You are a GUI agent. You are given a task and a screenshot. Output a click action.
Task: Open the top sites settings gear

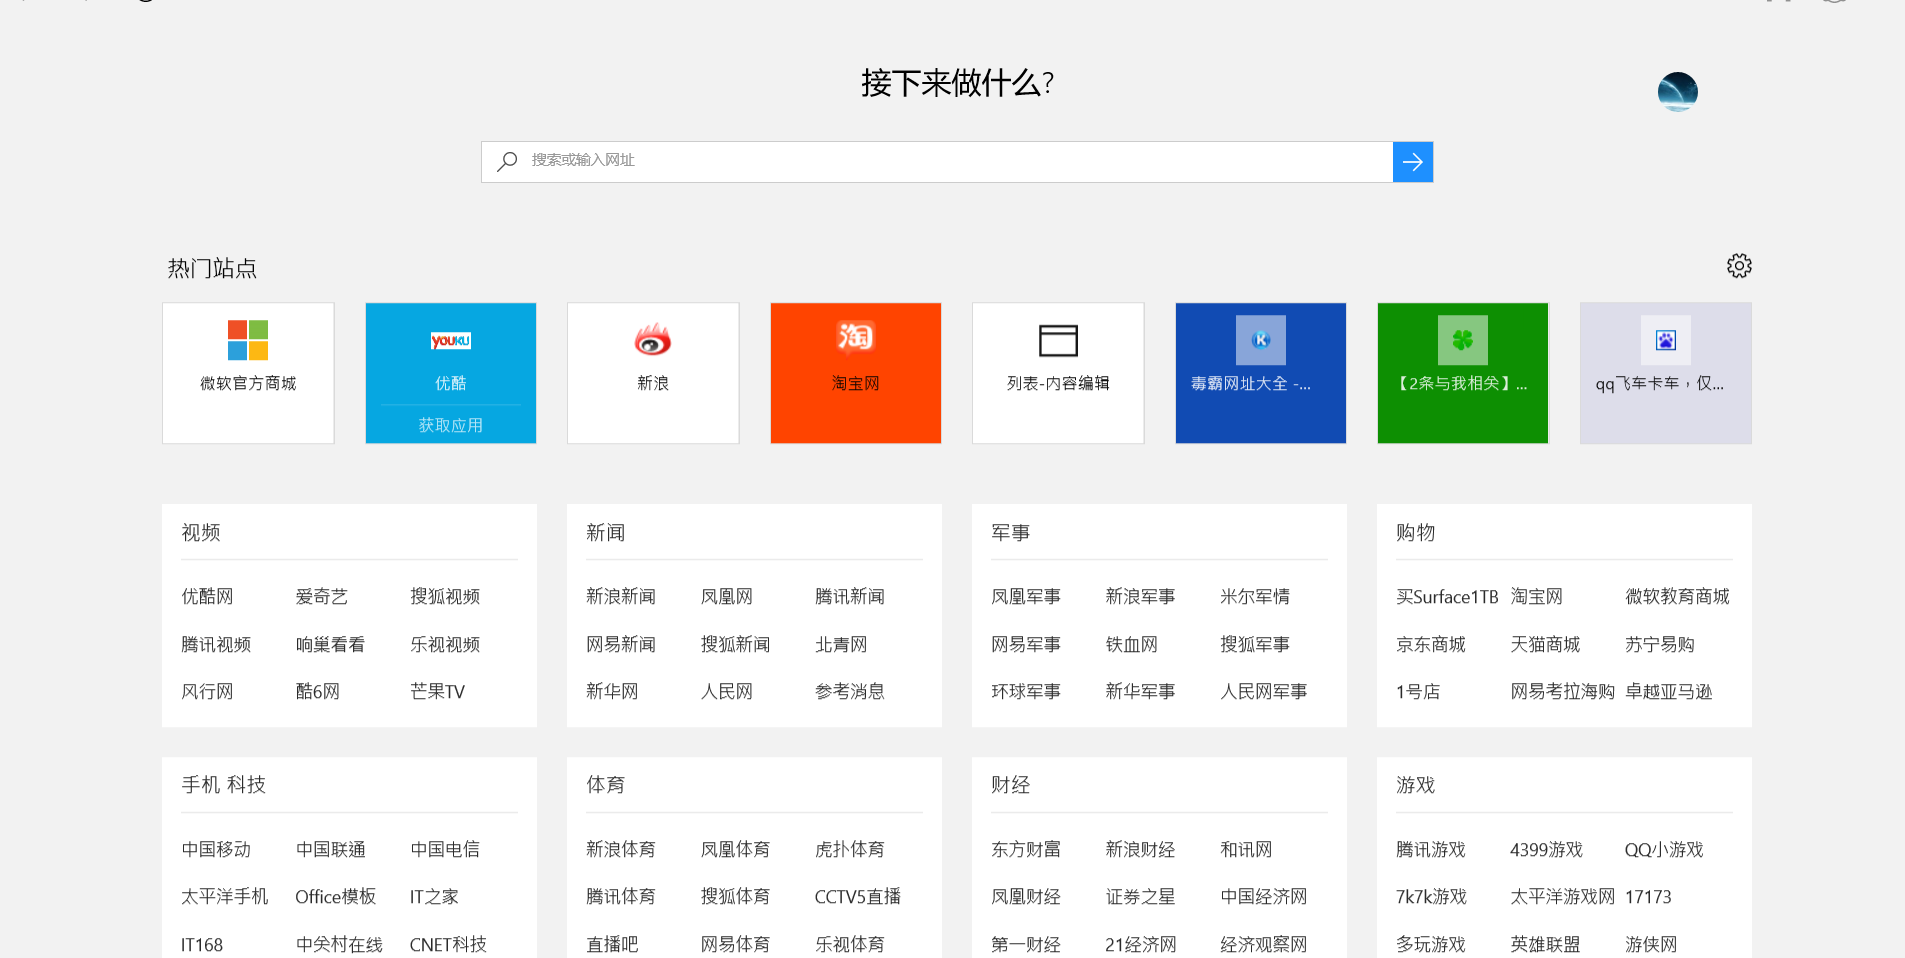(x=1739, y=266)
